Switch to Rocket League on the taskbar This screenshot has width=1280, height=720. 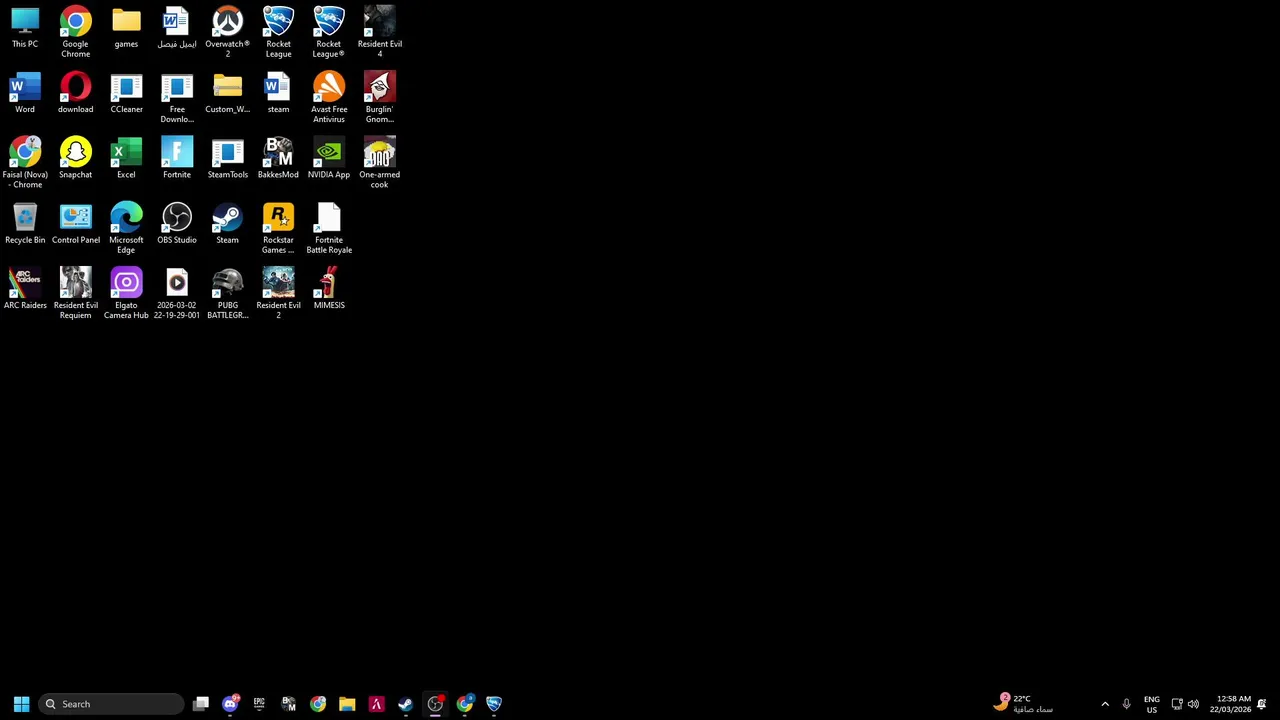tap(494, 704)
